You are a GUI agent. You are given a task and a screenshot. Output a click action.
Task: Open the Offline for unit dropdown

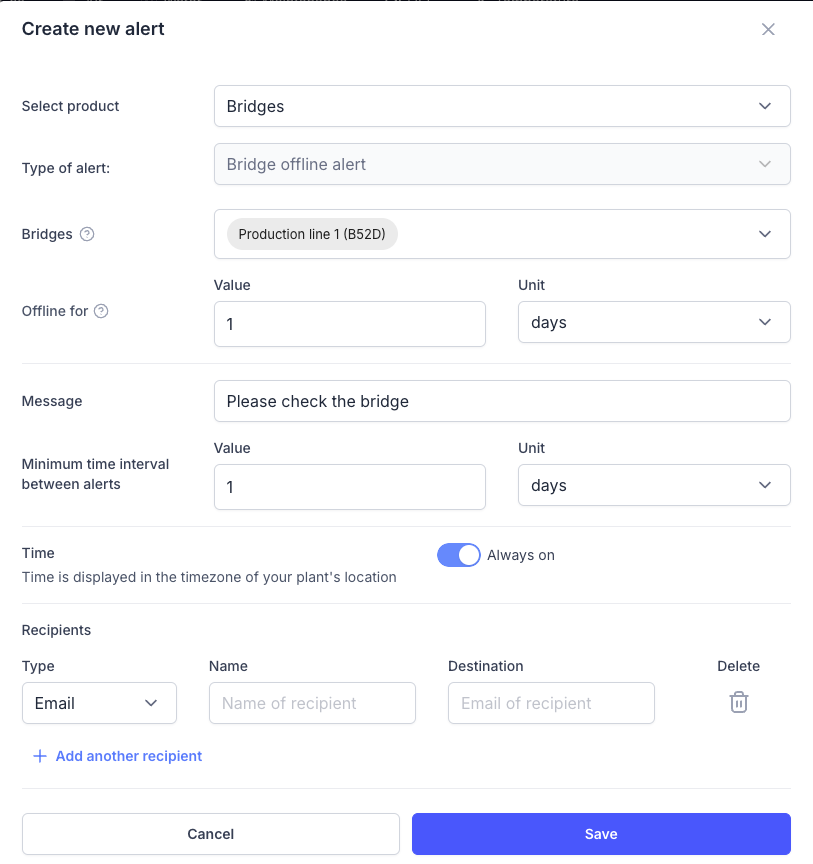pyautogui.click(x=654, y=323)
